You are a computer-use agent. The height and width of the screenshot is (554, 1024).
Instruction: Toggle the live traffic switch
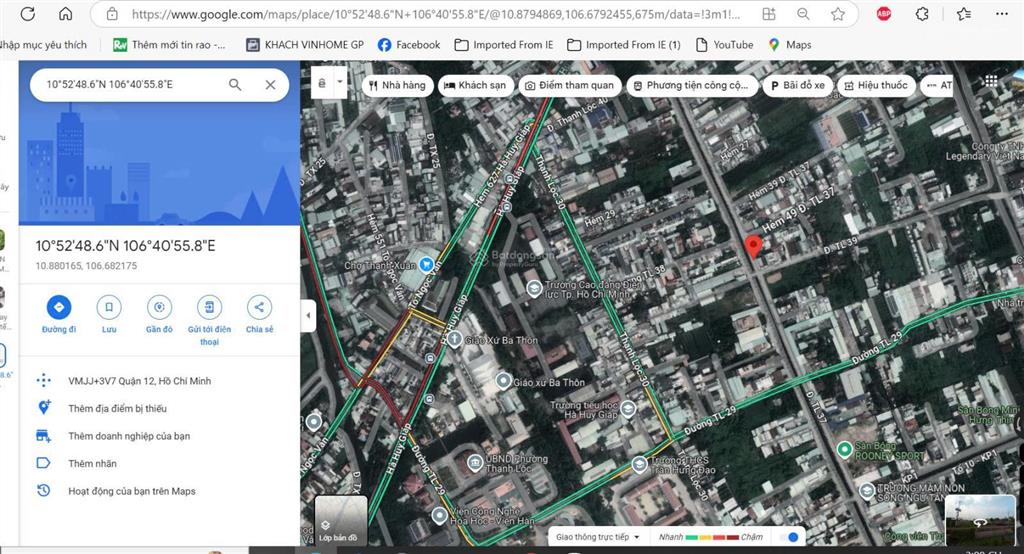click(789, 537)
